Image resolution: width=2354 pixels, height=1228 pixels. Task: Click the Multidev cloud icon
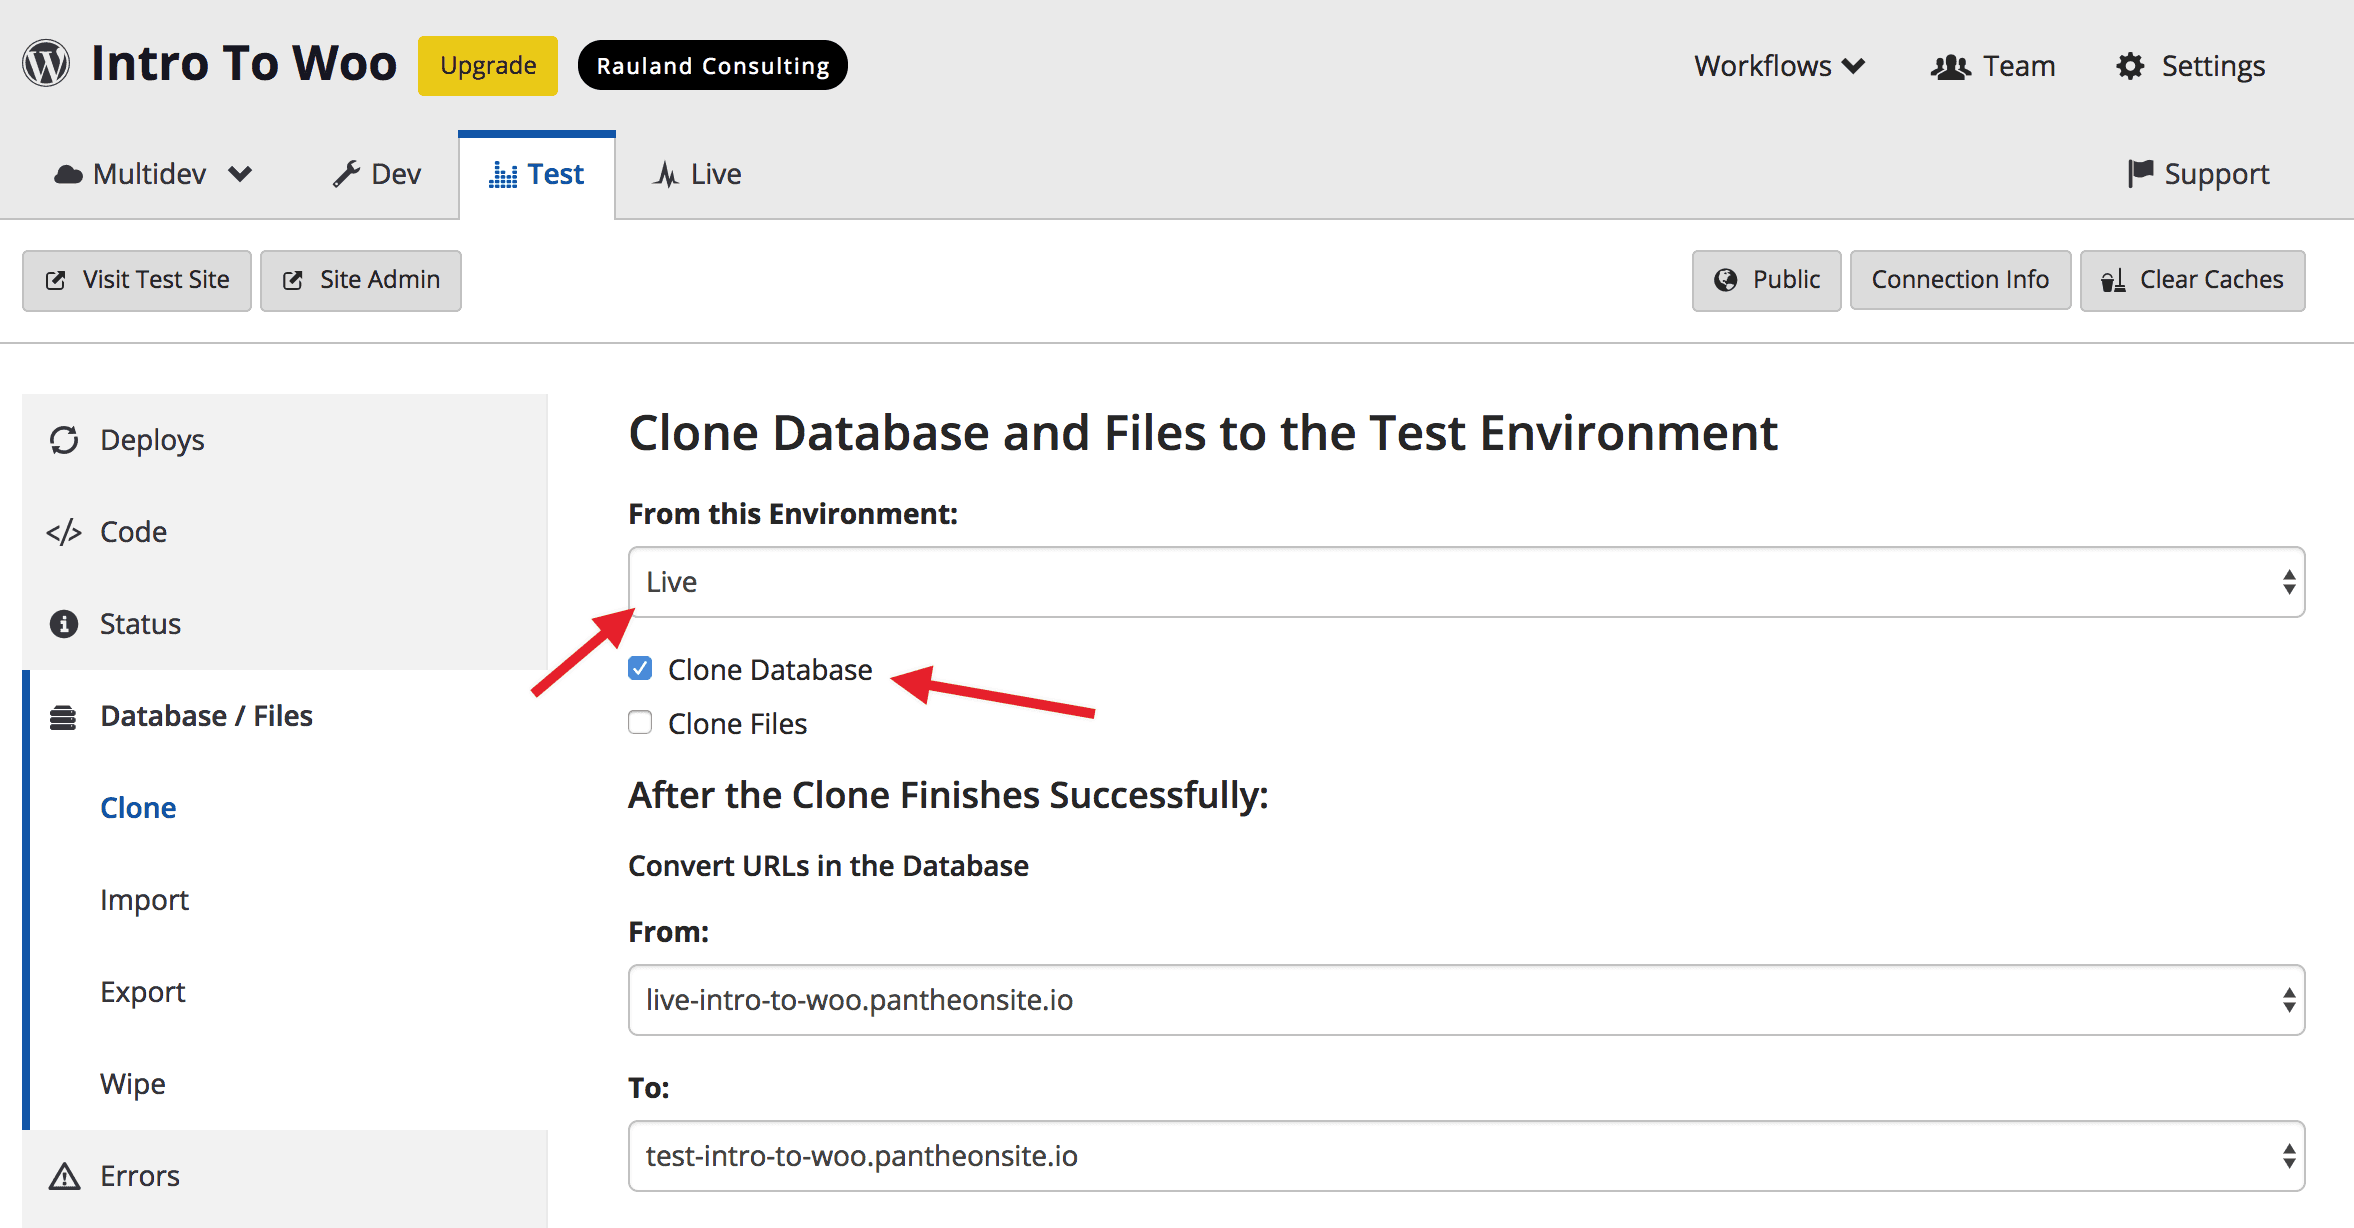[68, 175]
